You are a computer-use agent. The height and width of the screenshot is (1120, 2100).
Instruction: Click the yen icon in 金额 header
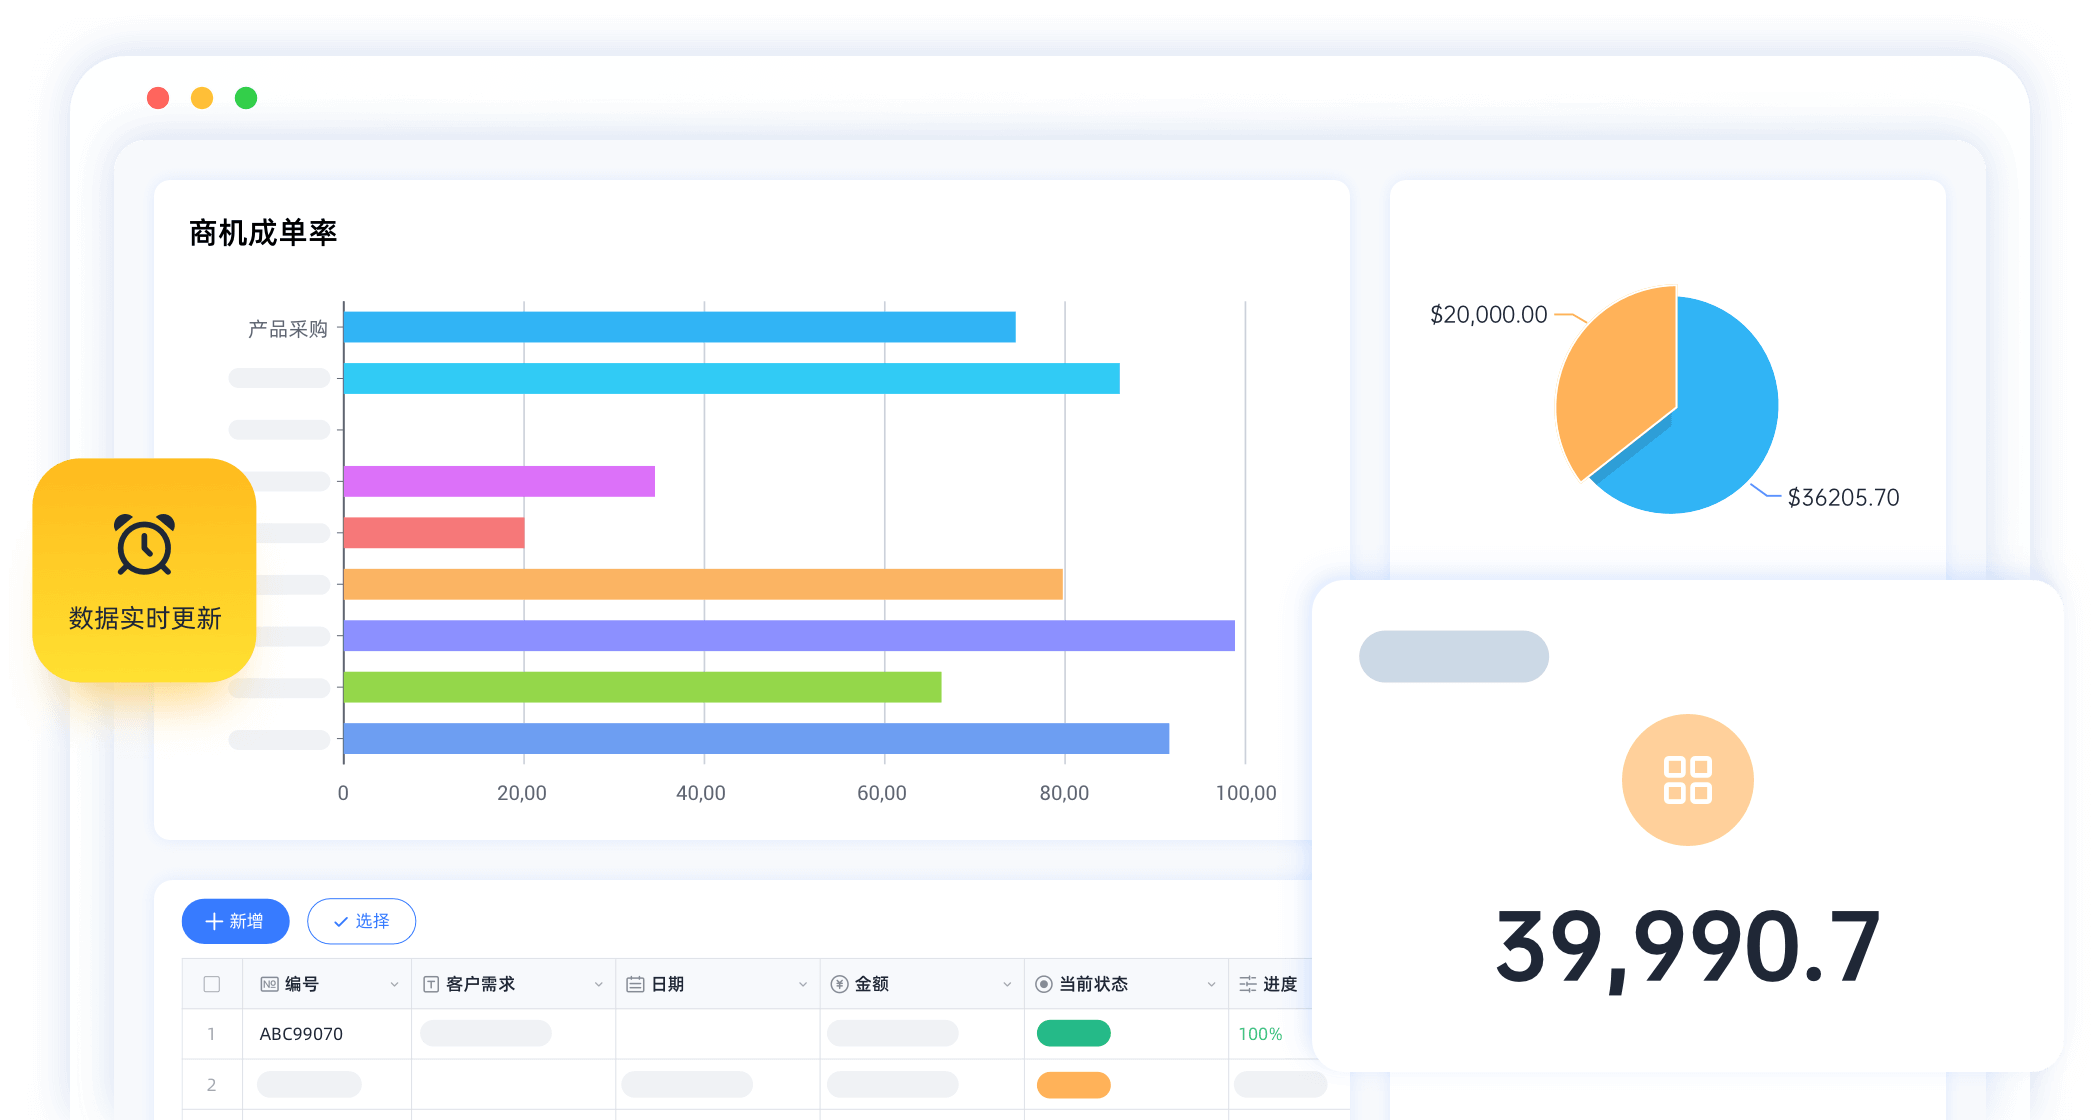point(839,984)
